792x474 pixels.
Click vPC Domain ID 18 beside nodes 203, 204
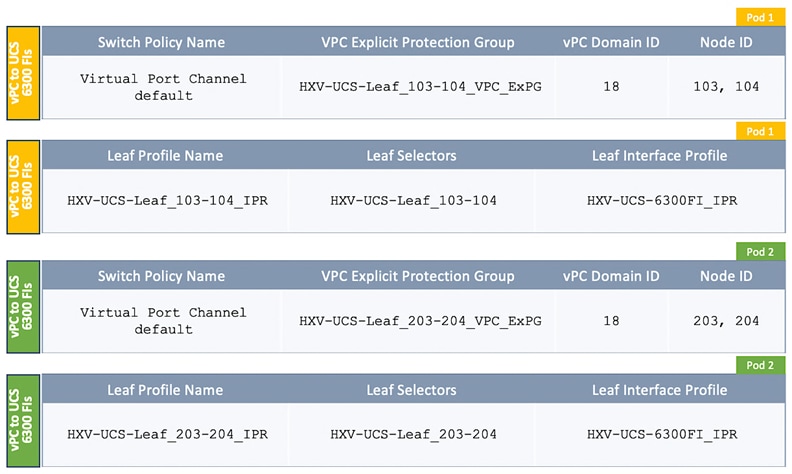click(x=611, y=321)
